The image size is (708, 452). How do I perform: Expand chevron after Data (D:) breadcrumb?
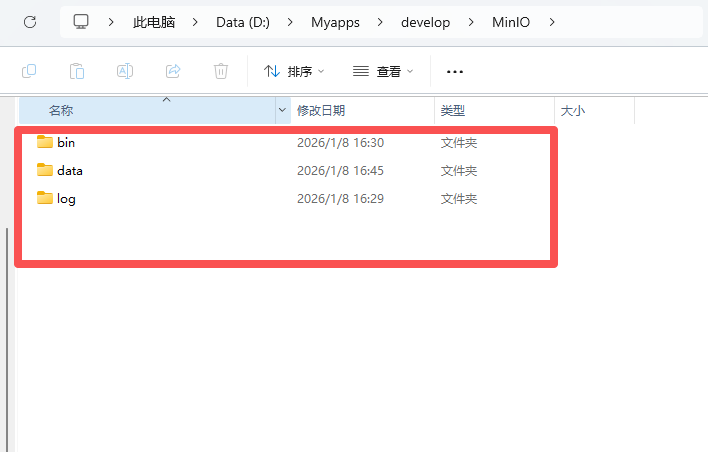(x=290, y=22)
